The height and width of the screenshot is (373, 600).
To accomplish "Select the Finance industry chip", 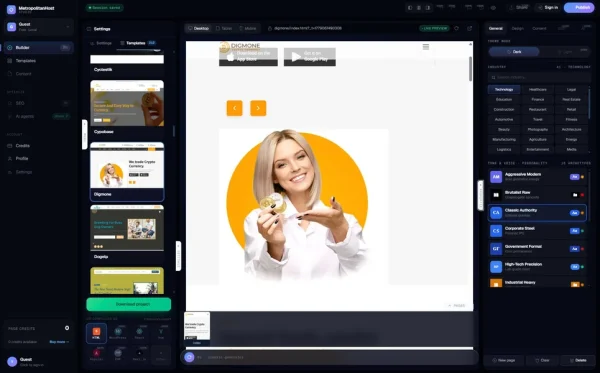I will click(538, 99).
